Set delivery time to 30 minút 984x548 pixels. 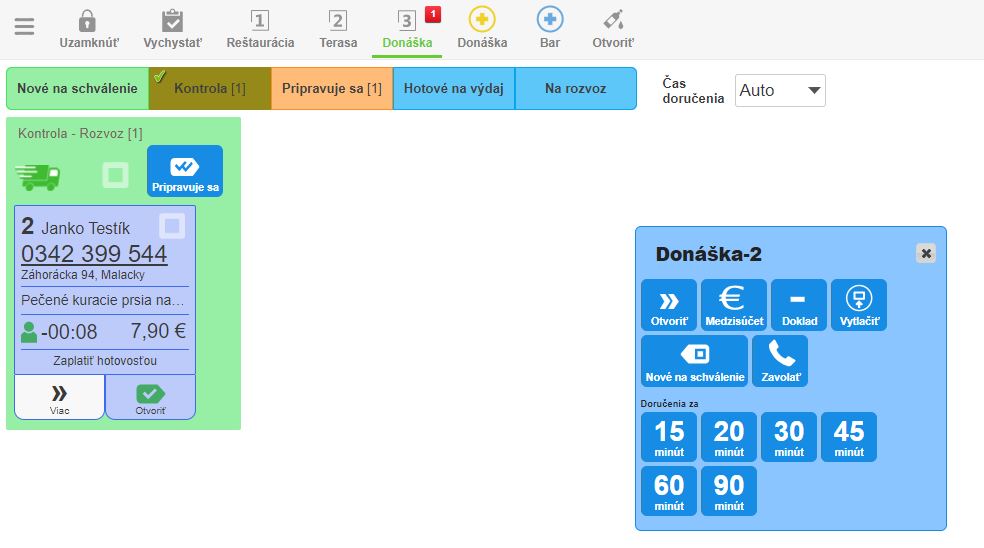(789, 437)
